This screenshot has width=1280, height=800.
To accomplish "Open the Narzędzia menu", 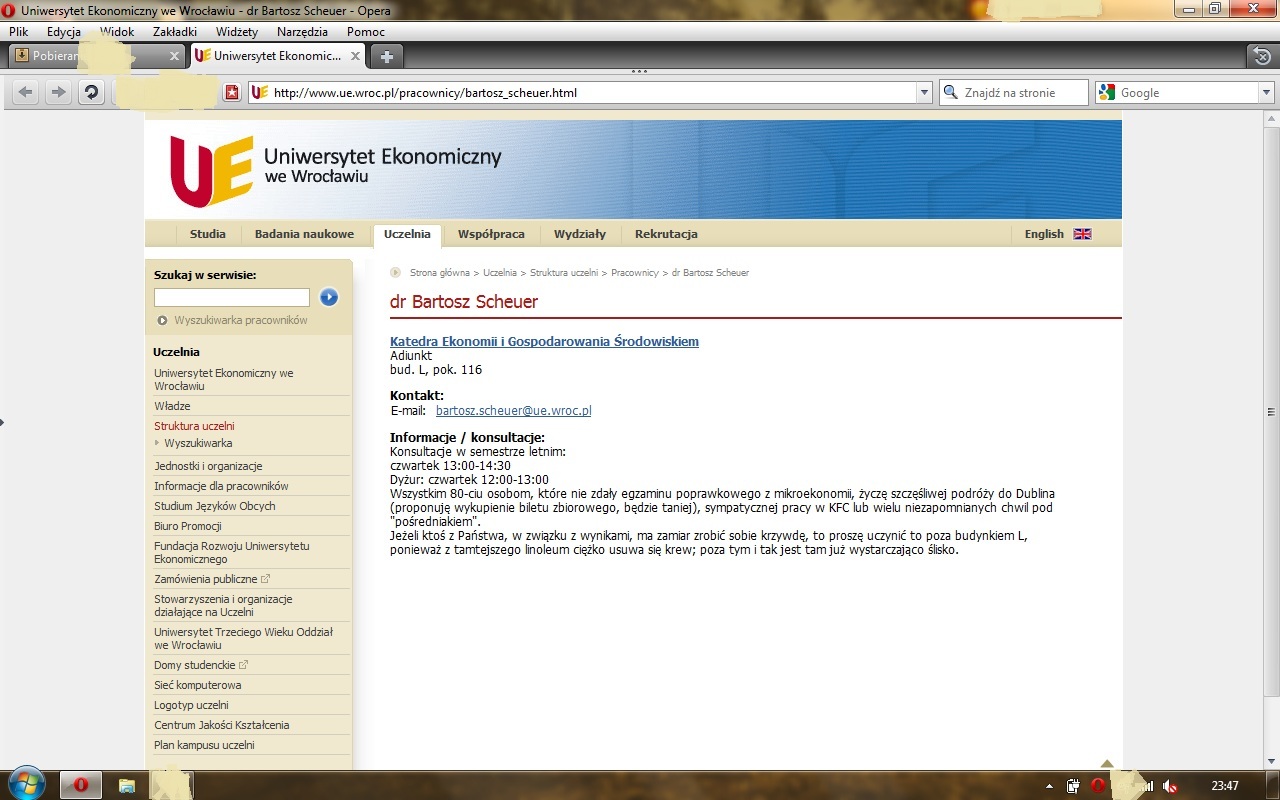I will (x=302, y=32).
